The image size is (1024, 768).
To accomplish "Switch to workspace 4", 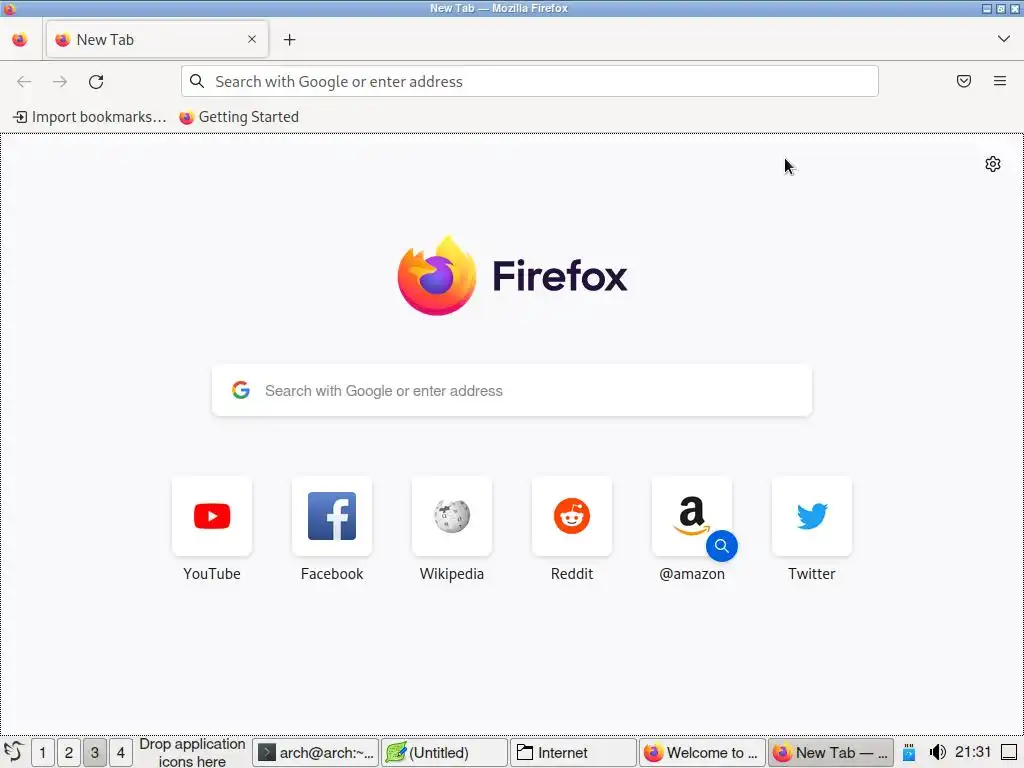I will pos(121,753).
